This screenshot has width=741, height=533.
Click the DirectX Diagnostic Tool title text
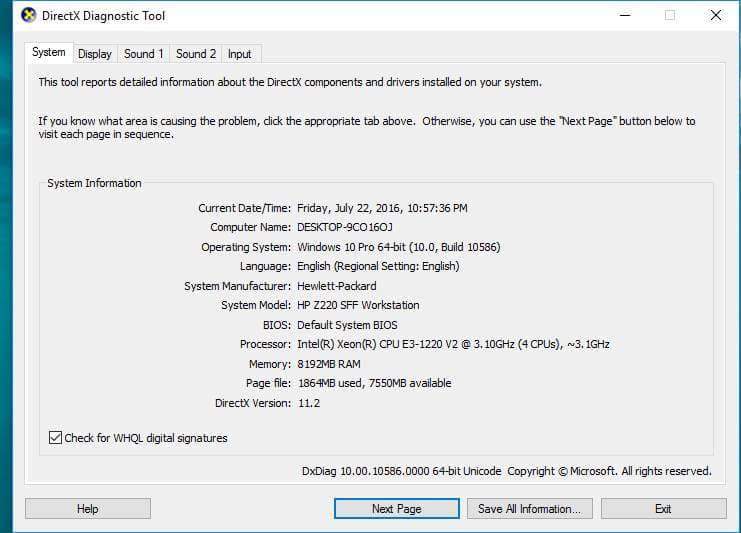pyautogui.click(x=103, y=16)
